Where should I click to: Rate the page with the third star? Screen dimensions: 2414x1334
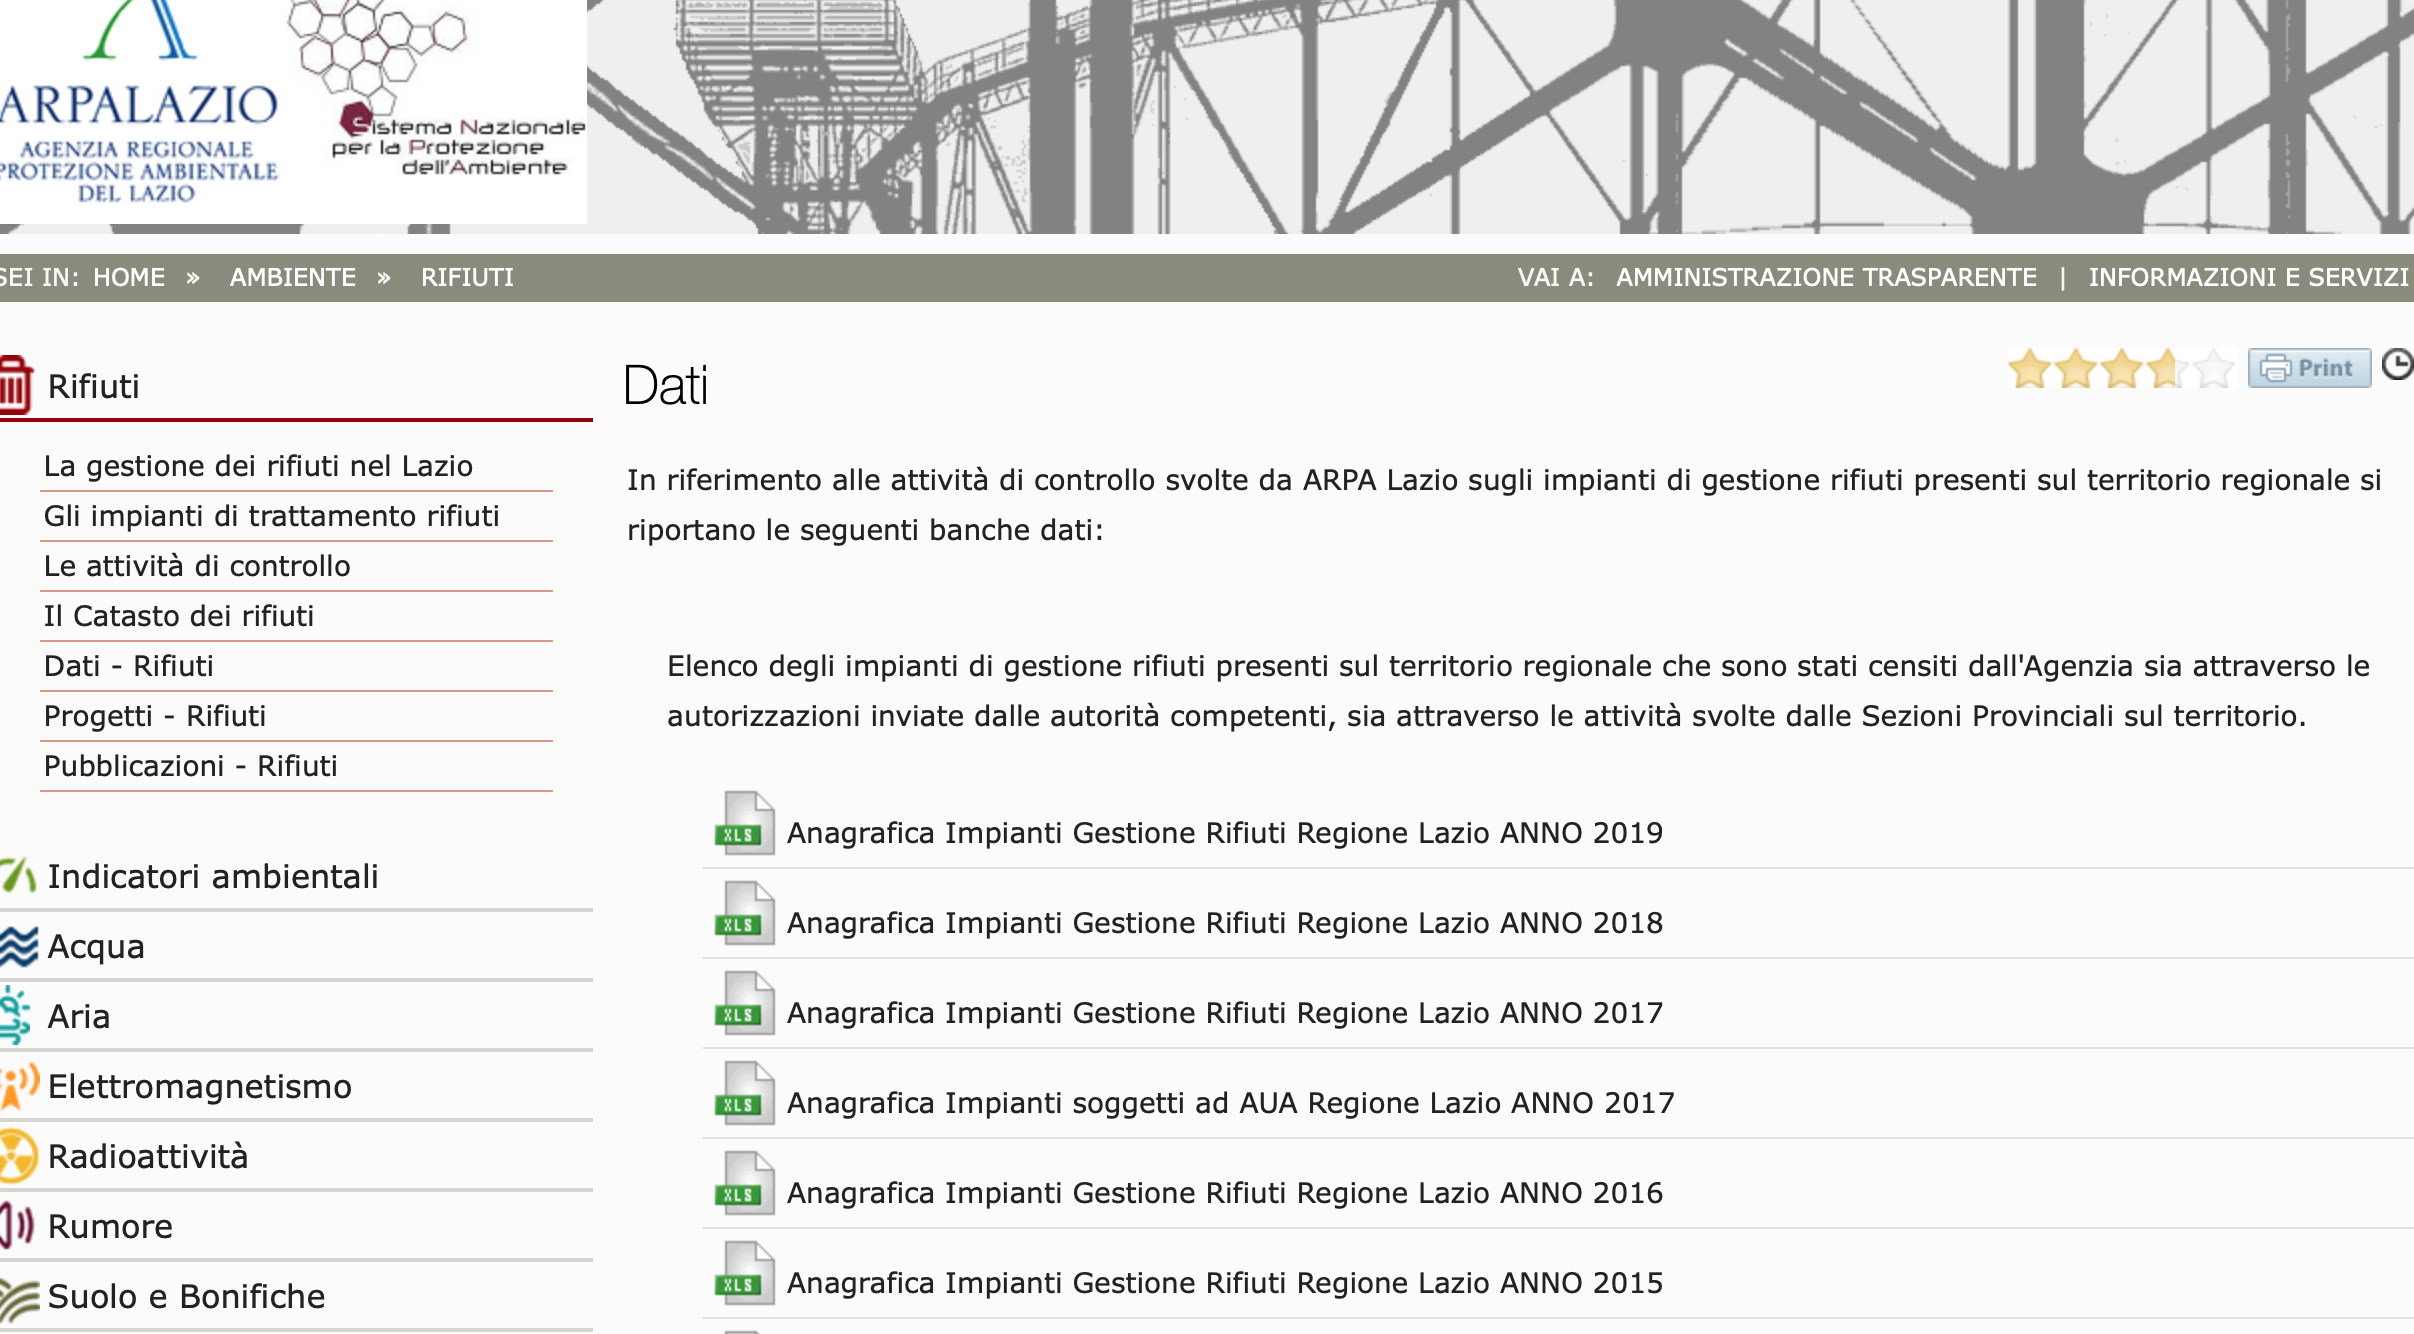(x=2122, y=369)
